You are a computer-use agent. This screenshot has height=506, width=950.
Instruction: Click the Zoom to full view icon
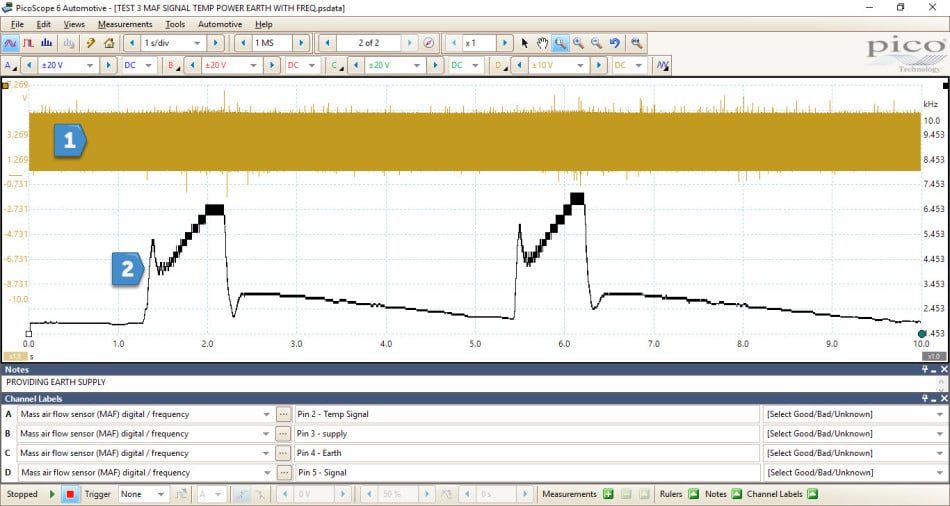pos(636,43)
